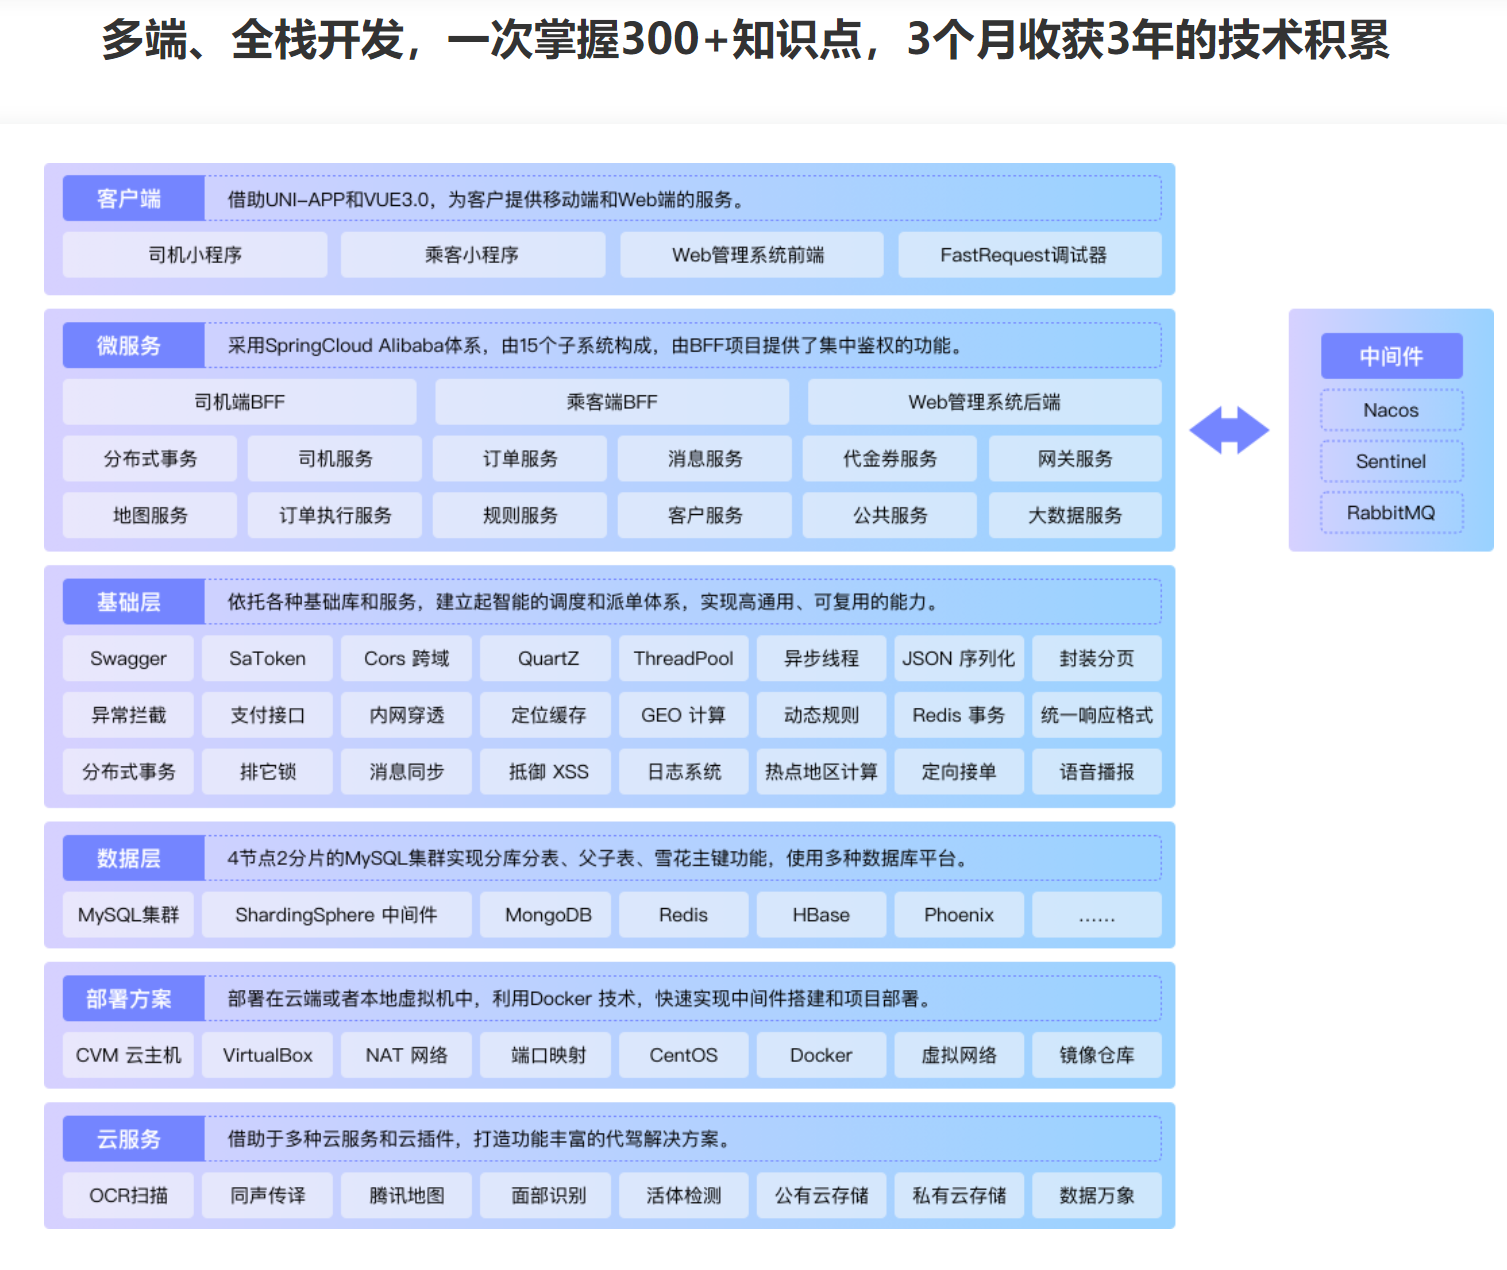
Task: Select the 镜像仓库 box
Action: pyautogui.click(x=1097, y=1055)
